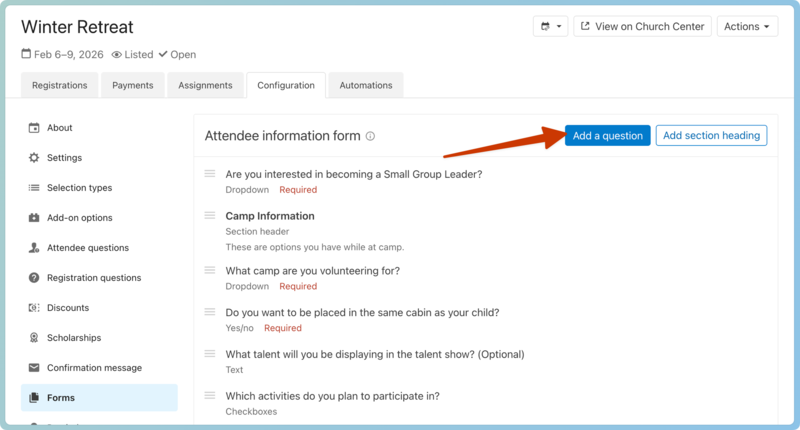Click the Discounts ticket icon

[34, 308]
